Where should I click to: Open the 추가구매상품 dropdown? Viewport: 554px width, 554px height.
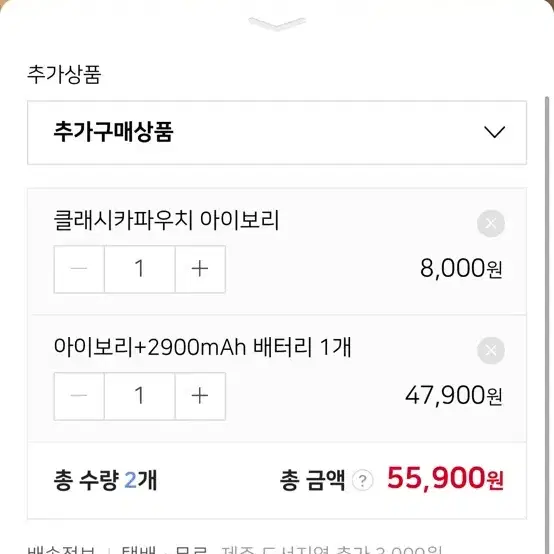277,132
